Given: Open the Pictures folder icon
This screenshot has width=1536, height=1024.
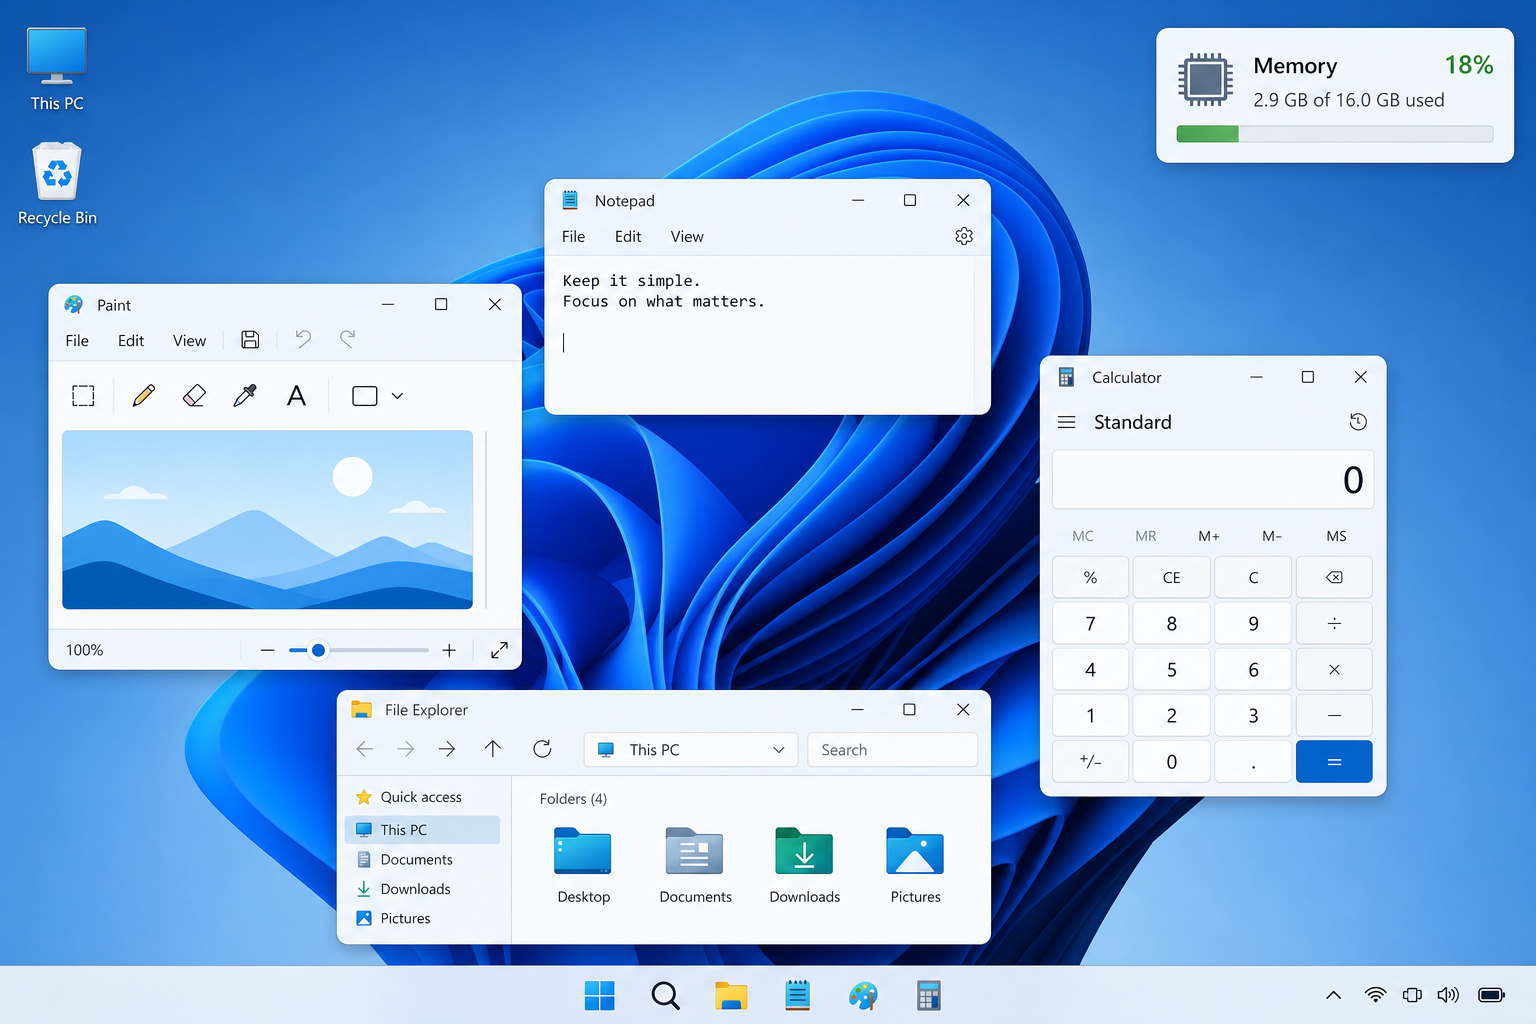Looking at the screenshot, I should pos(915,853).
